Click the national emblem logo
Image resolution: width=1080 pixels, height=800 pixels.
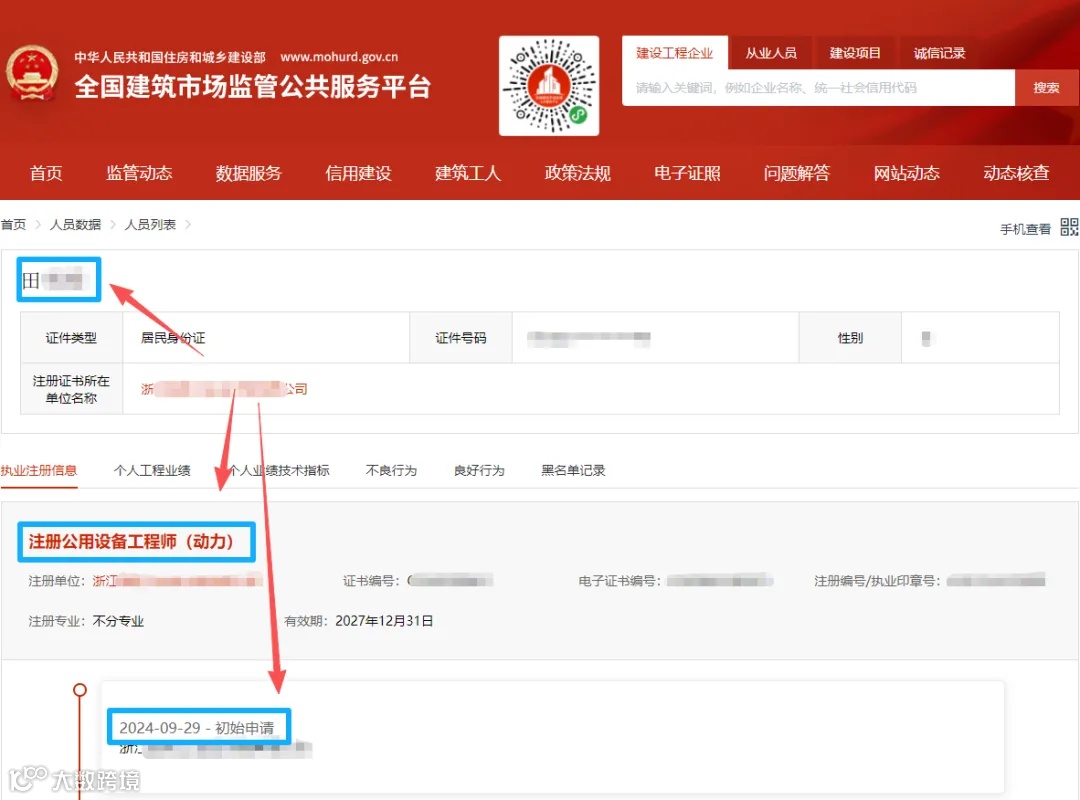32,74
